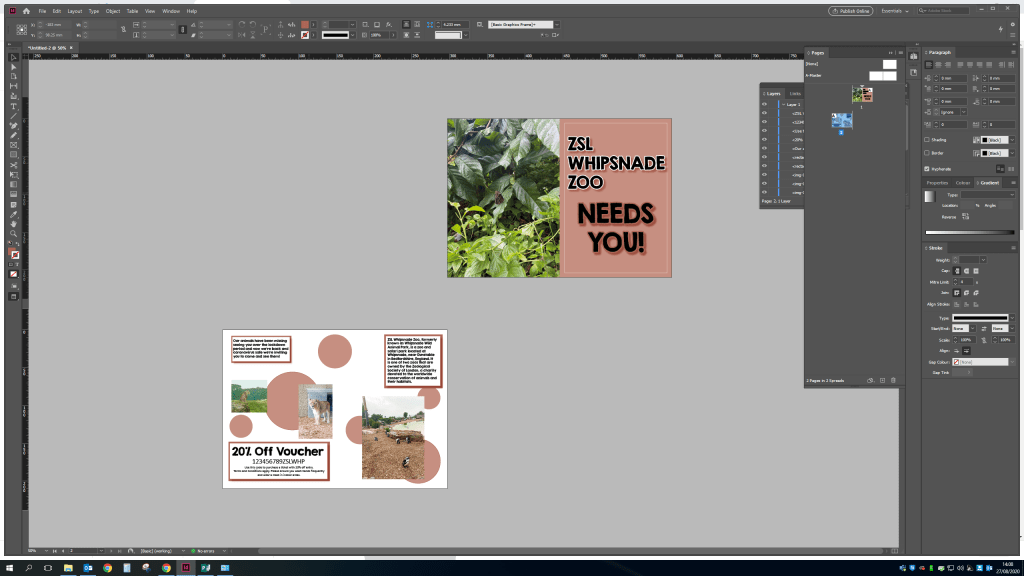The width and height of the screenshot is (1024, 576).
Task: Create new page in Pages panel
Action: click(882, 381)
